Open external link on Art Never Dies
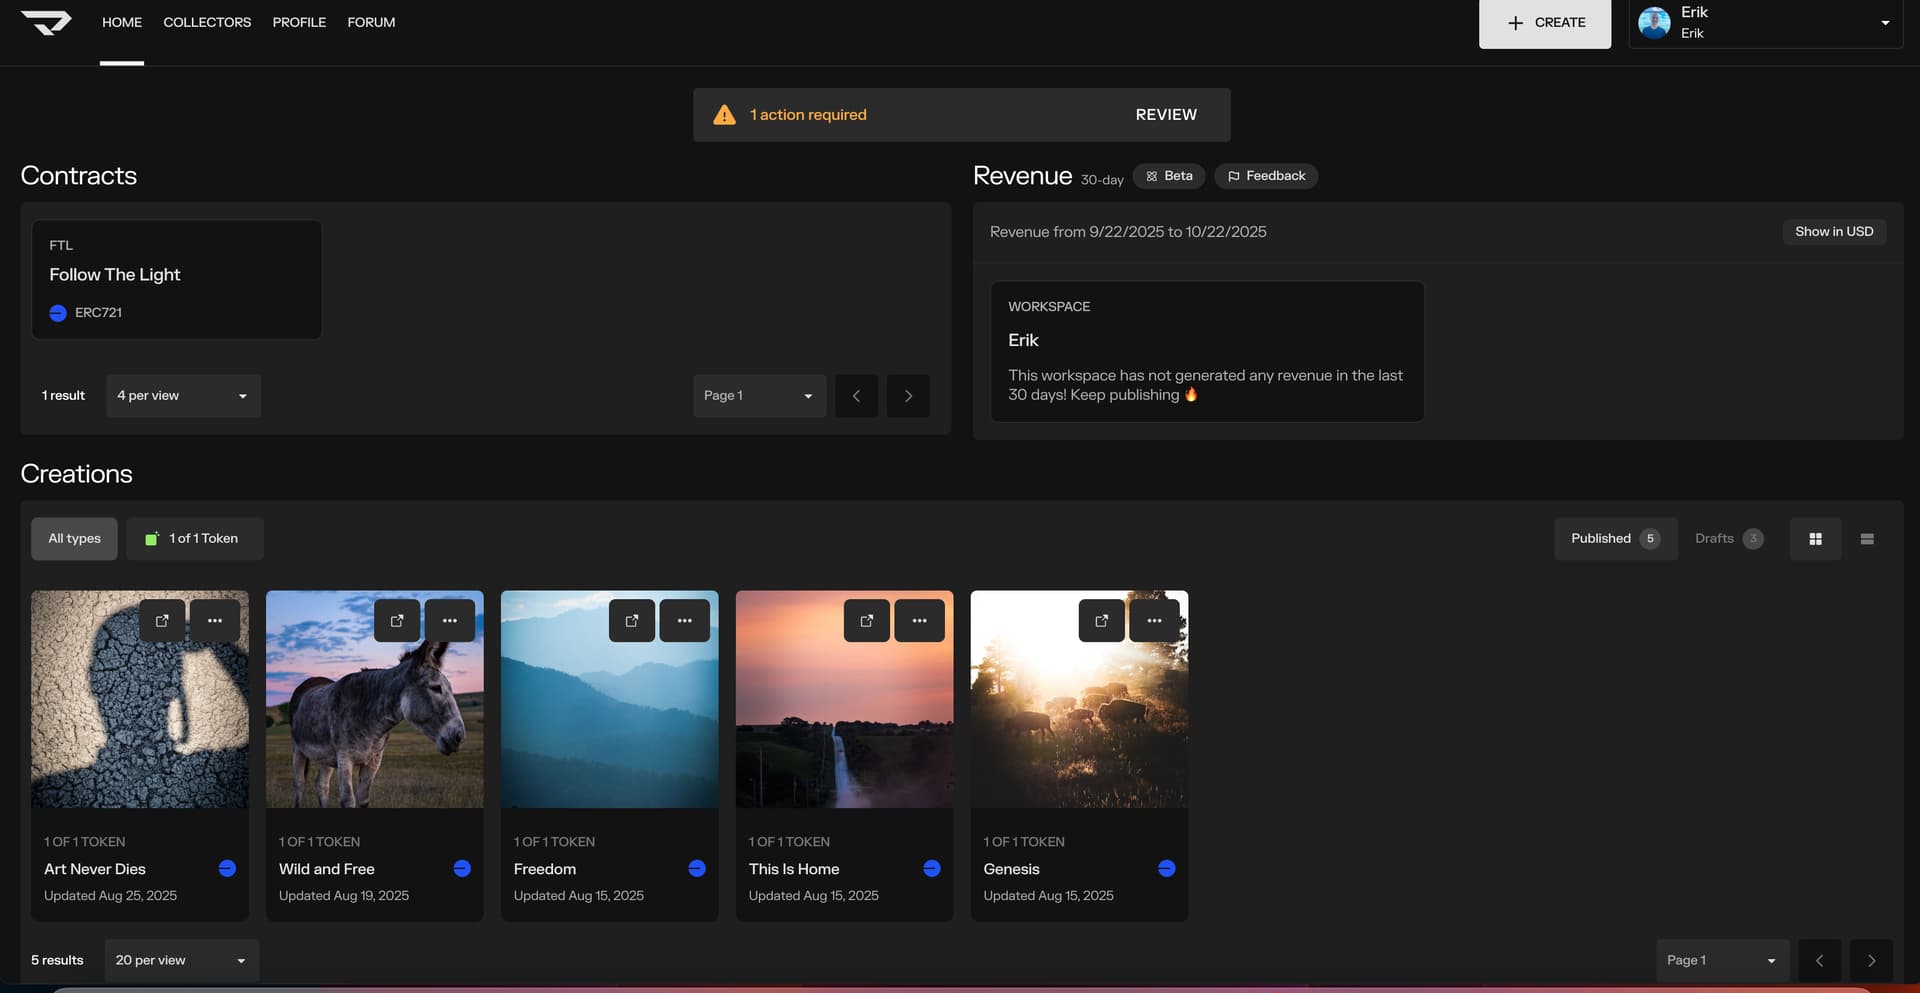1920x993 pixels. (162, 621)
